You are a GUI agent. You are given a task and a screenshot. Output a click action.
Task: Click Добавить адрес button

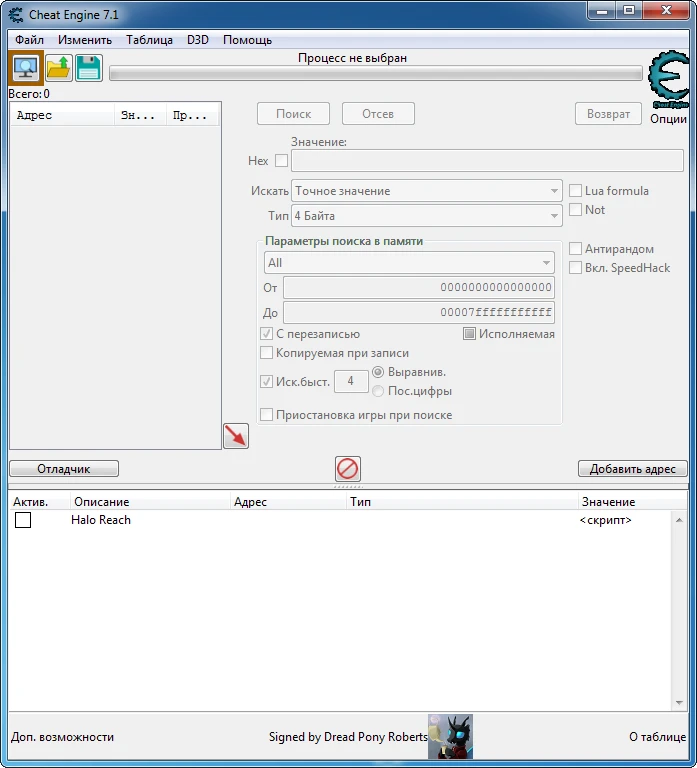point(633,469)
